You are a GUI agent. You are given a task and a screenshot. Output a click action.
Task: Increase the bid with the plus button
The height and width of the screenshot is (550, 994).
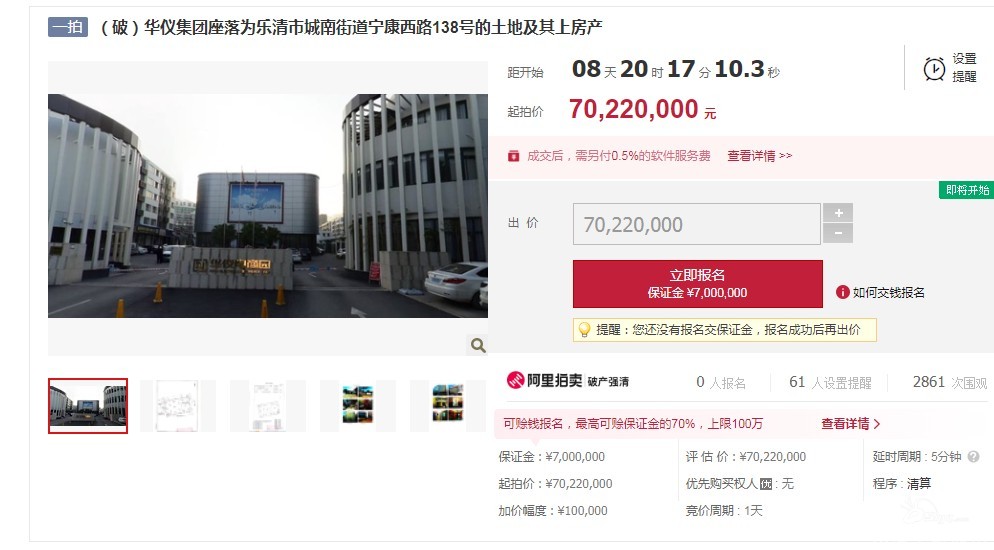pos(838,213)
